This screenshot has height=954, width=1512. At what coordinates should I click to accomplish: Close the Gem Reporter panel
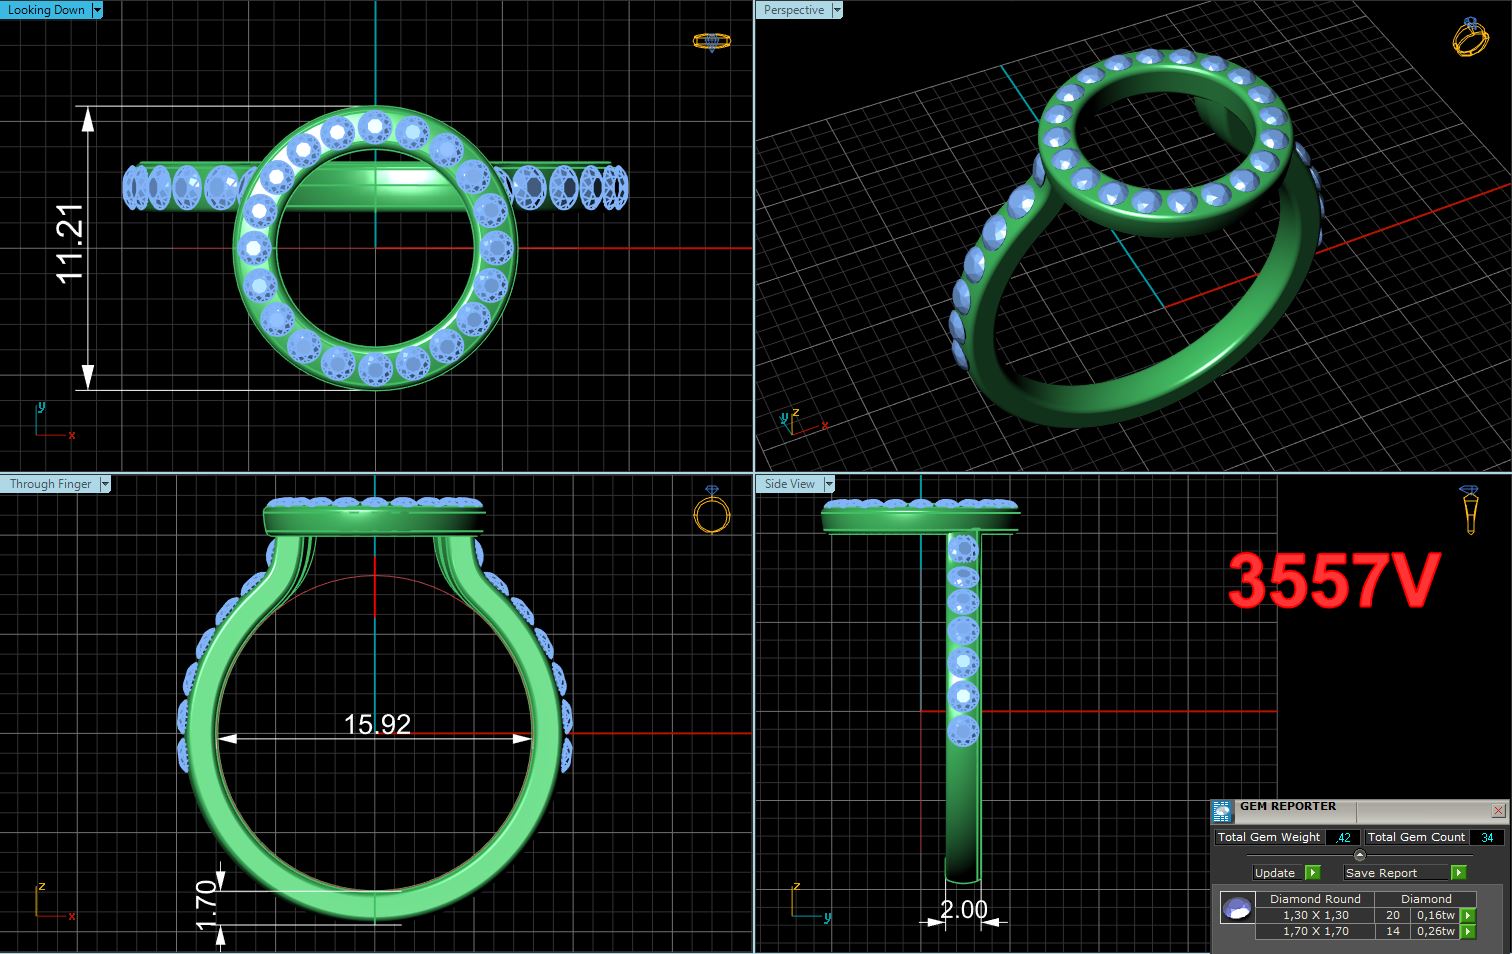click(x=1498, y=810)
